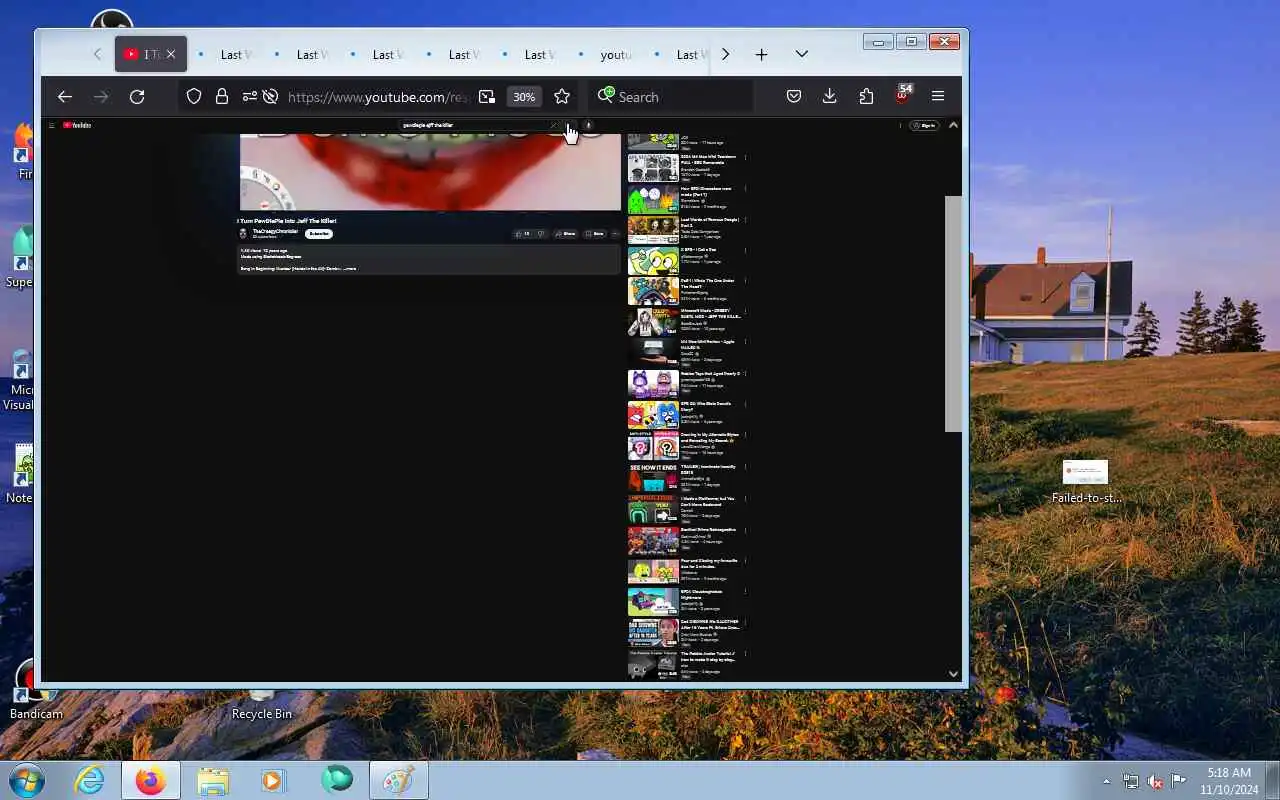Click the channel avatar beside TheCreepyChronicler
The image size is (1280, 800).
(x=243, y=234)
